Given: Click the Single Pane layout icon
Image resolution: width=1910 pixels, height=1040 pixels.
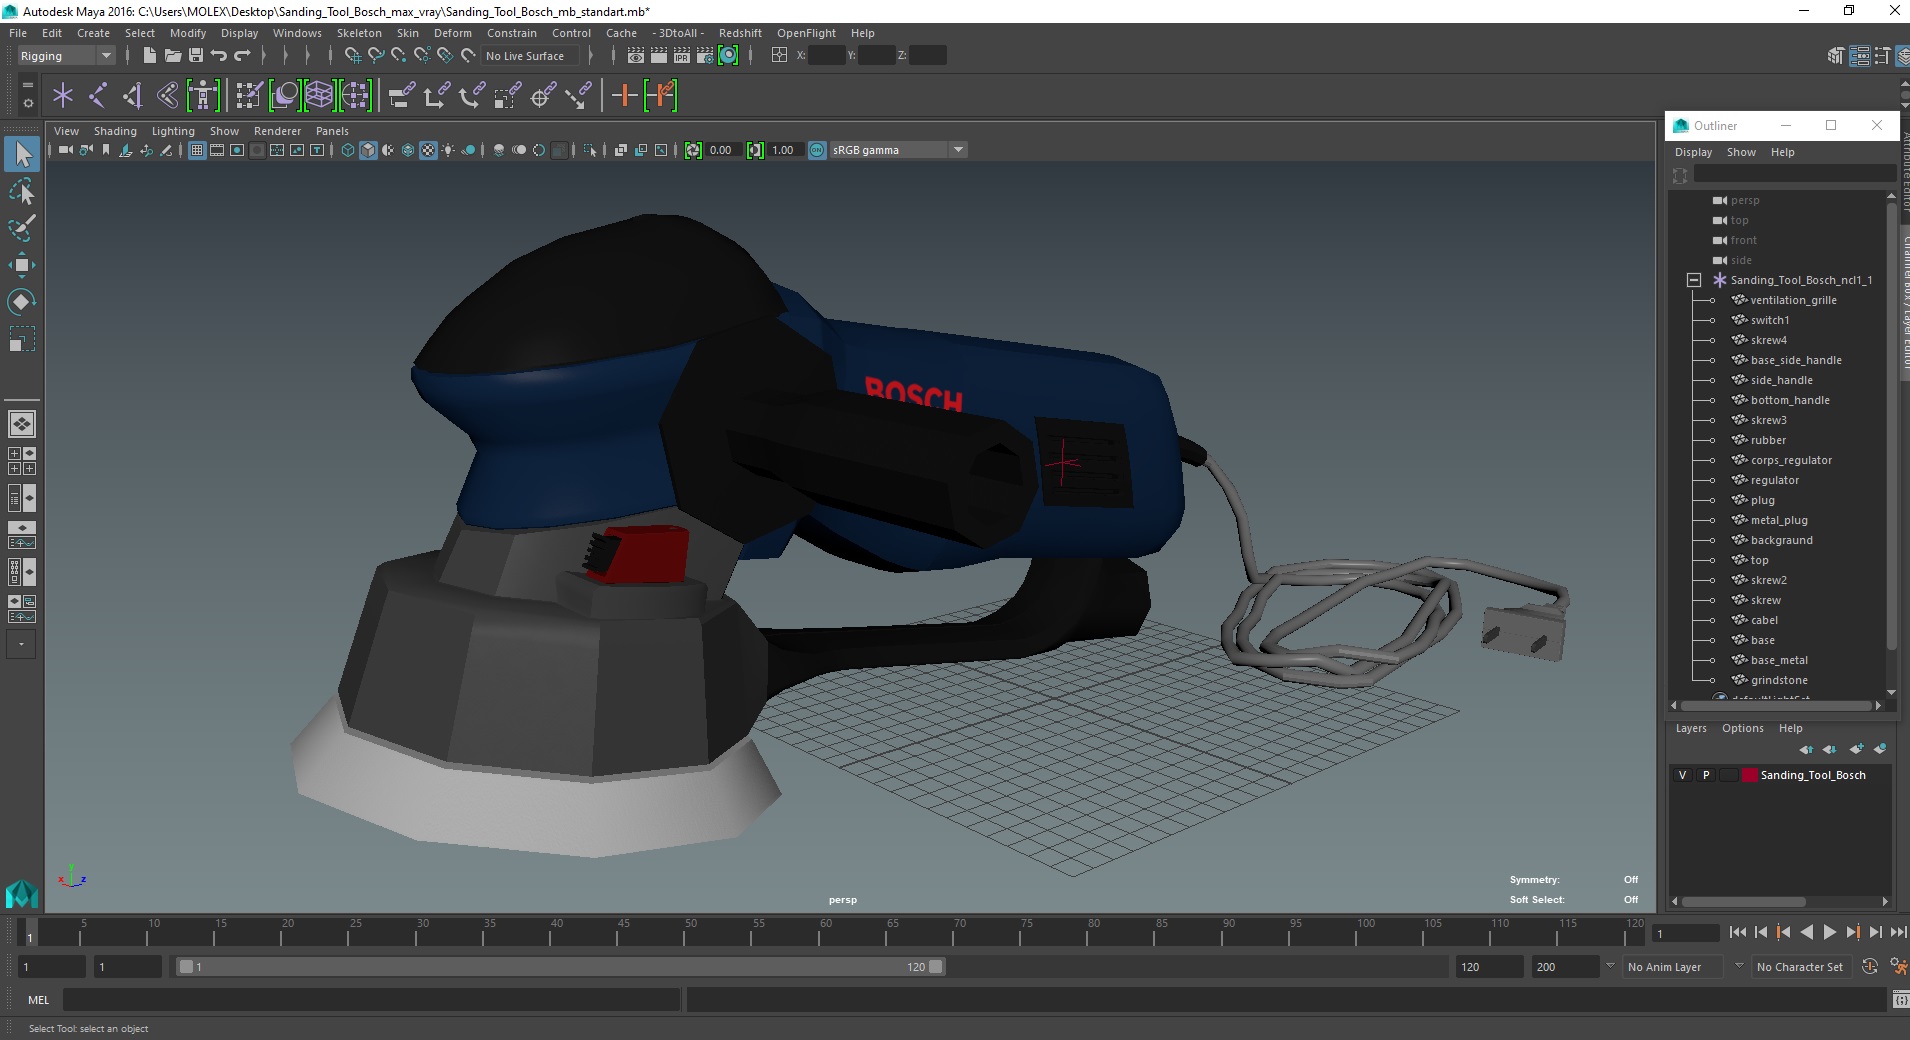Looking at the screenshot, I should point(22,424).
